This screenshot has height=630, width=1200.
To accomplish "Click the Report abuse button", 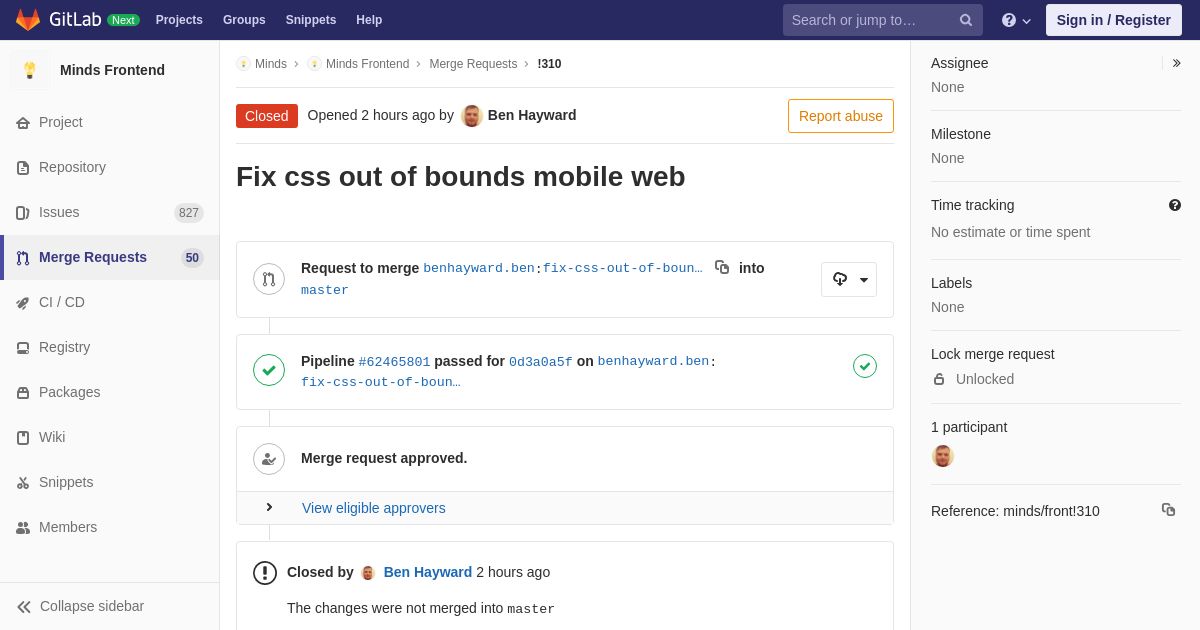I will (840, 116).
